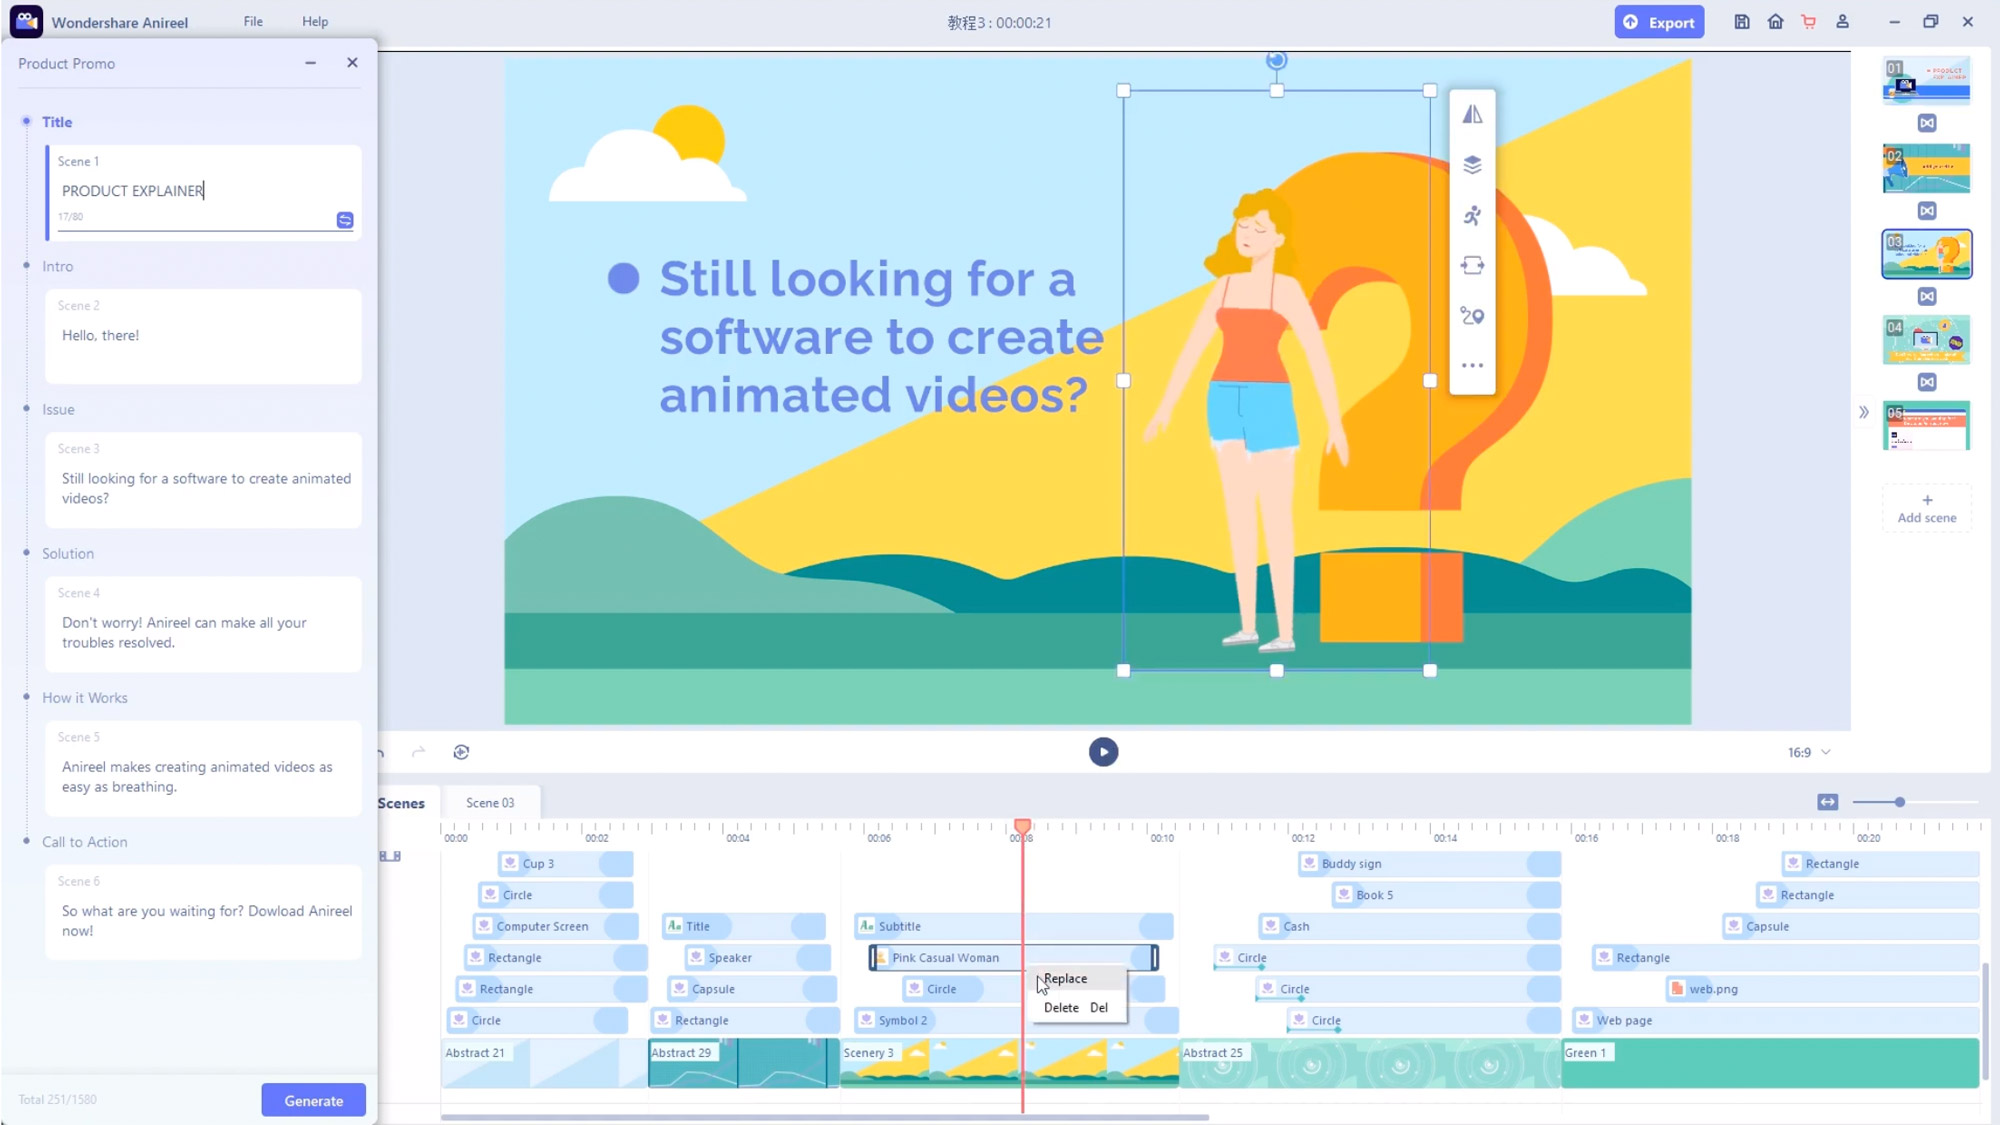2000x1125 pixels.
Task: Click the Generate button
Action: pyautogui.click(x=313, y=1100)
